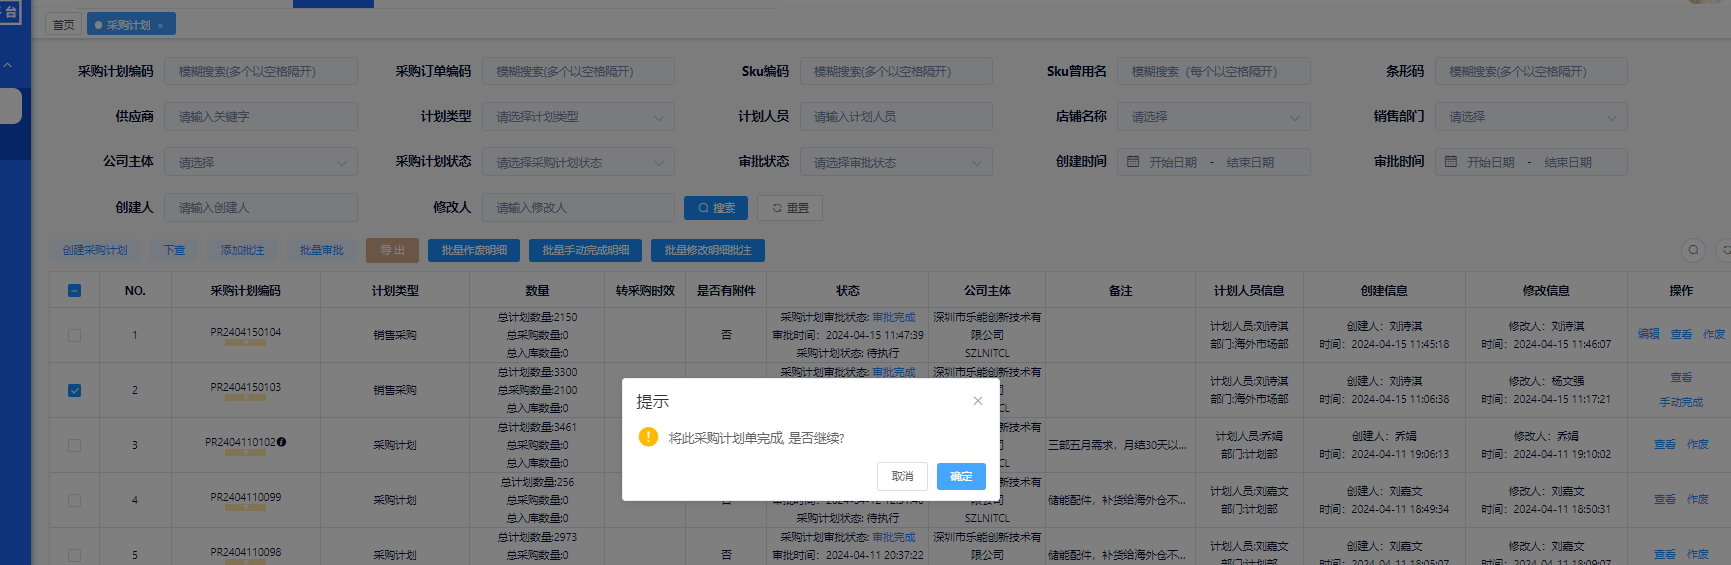Click 查看 link in row 2

click(1681, 378)
